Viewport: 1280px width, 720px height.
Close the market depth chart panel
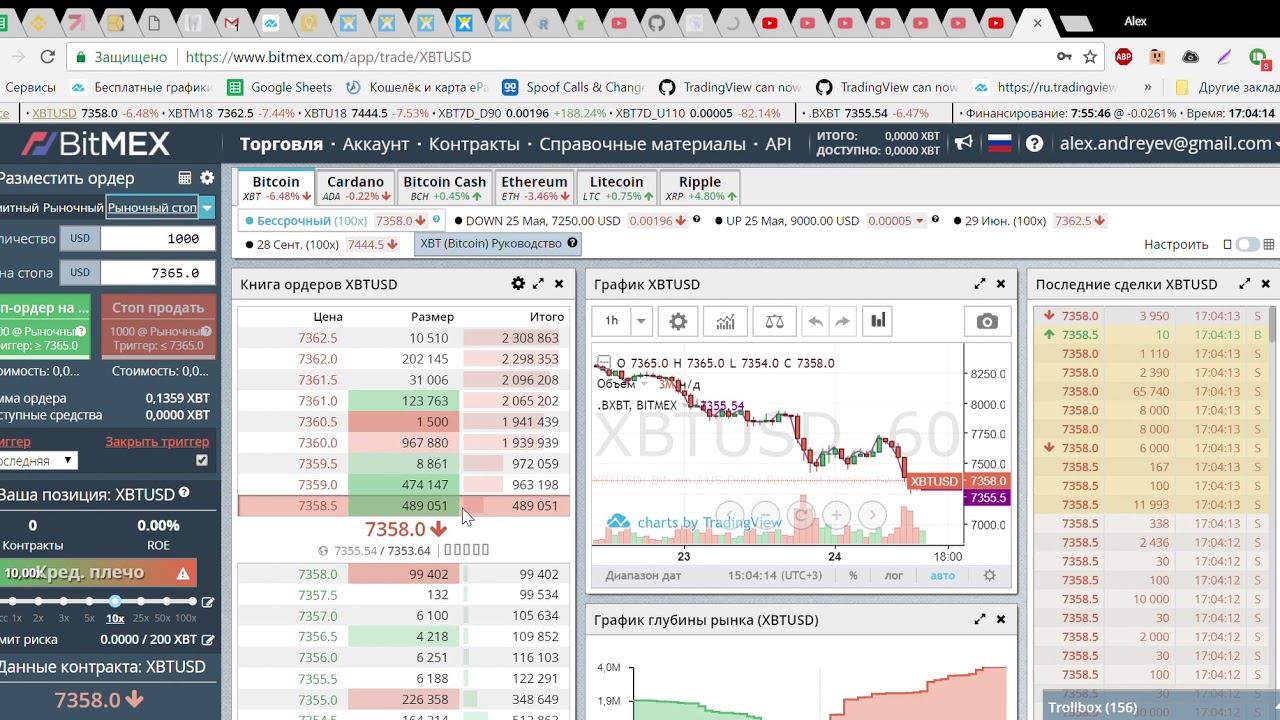point(1001,620)
